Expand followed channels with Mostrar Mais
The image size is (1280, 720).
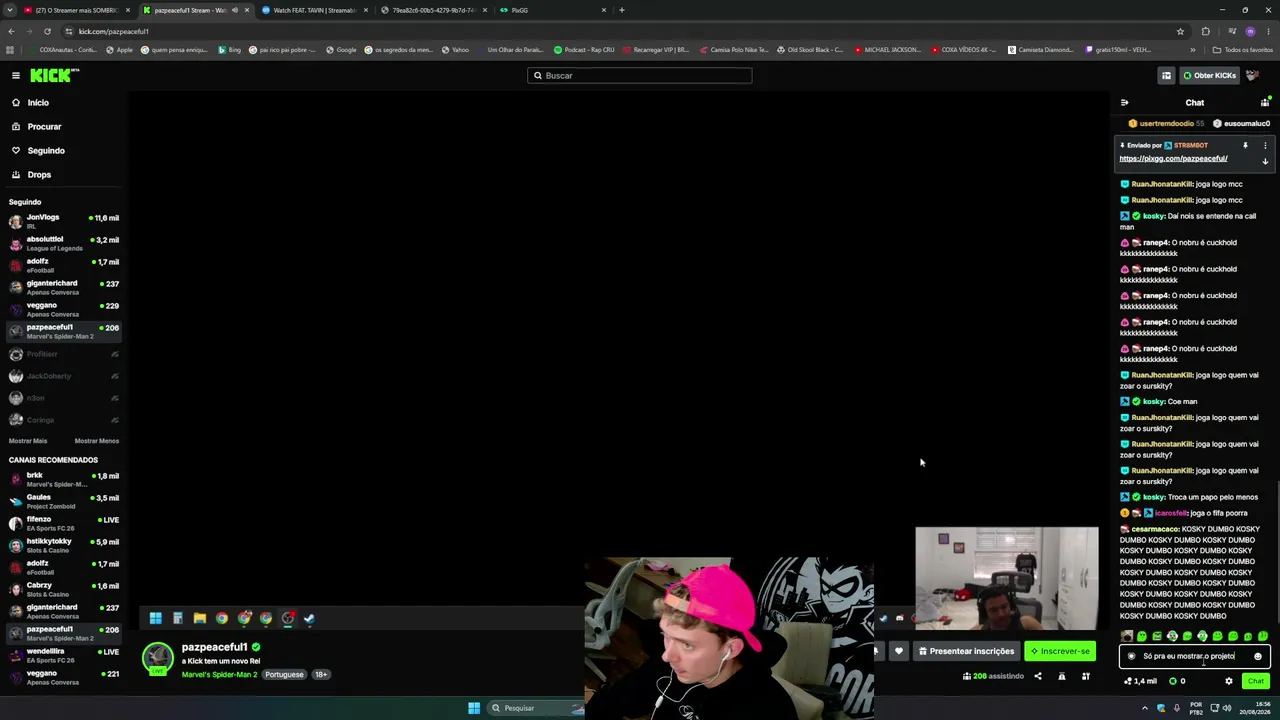click(28, 441)
